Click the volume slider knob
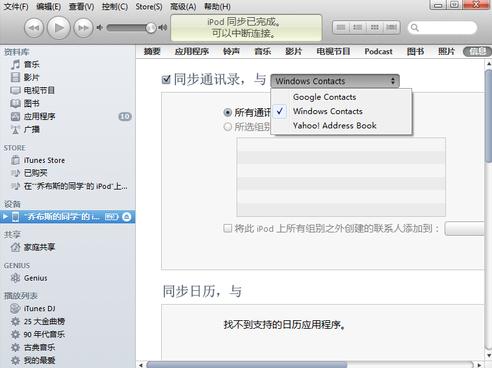This screenshot has height=368, width=492. (x=151, y=28)
